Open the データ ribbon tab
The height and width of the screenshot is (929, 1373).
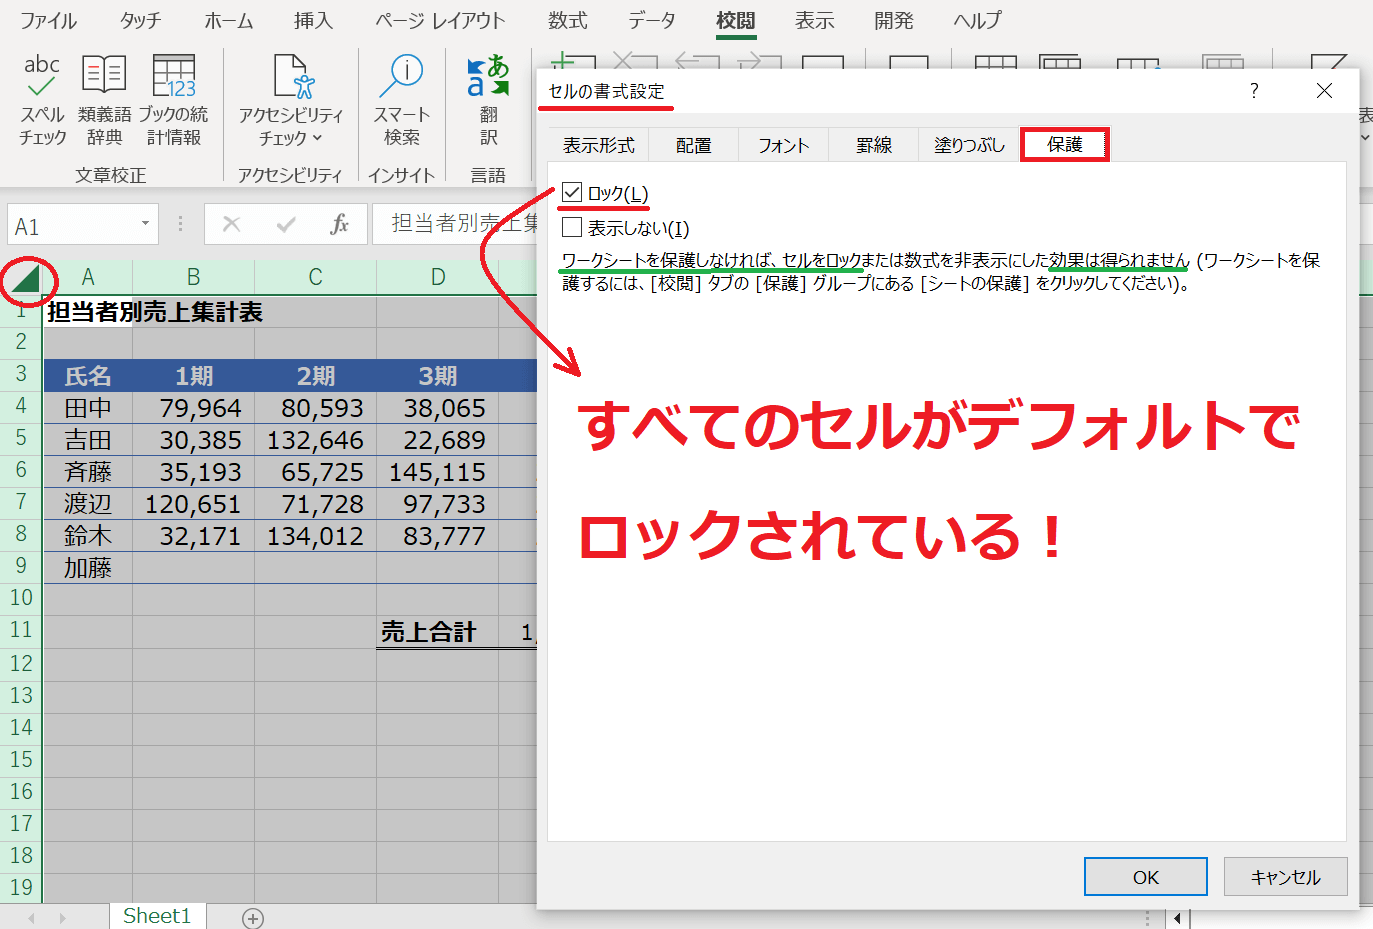651,20
